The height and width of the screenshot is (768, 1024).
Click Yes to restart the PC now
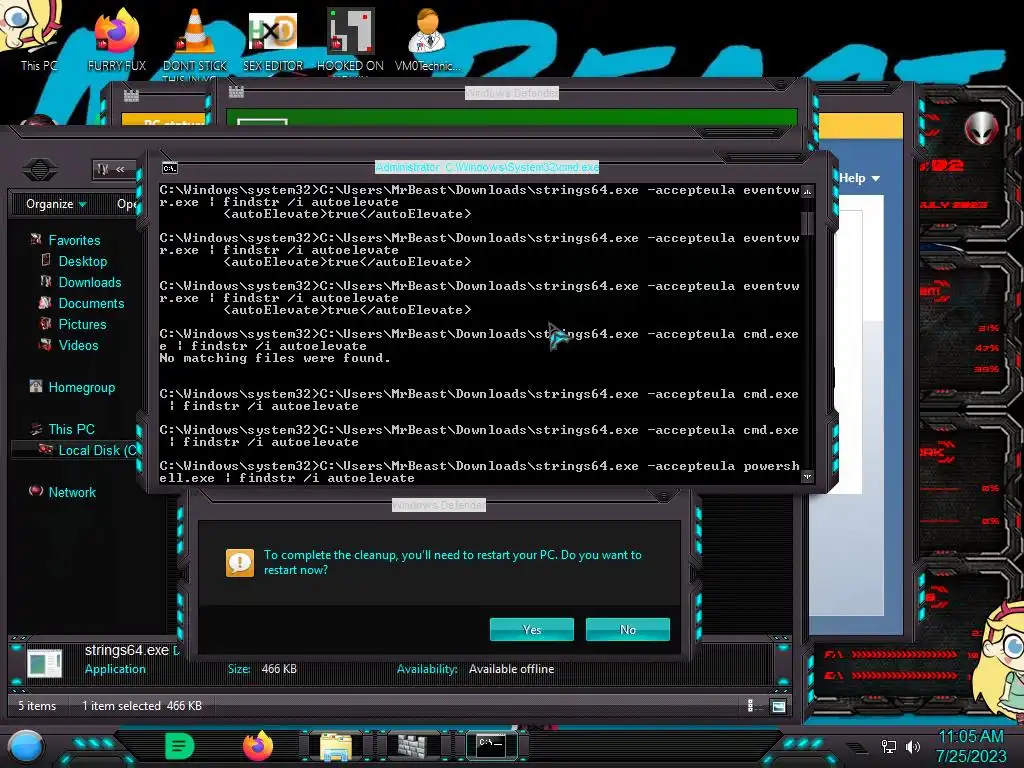click(532, 630)
